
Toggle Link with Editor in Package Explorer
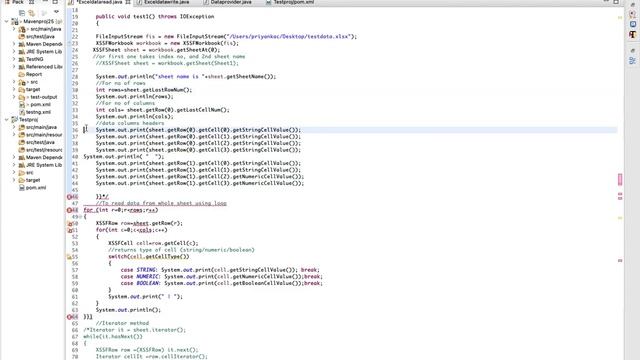[x=31, y=13]
